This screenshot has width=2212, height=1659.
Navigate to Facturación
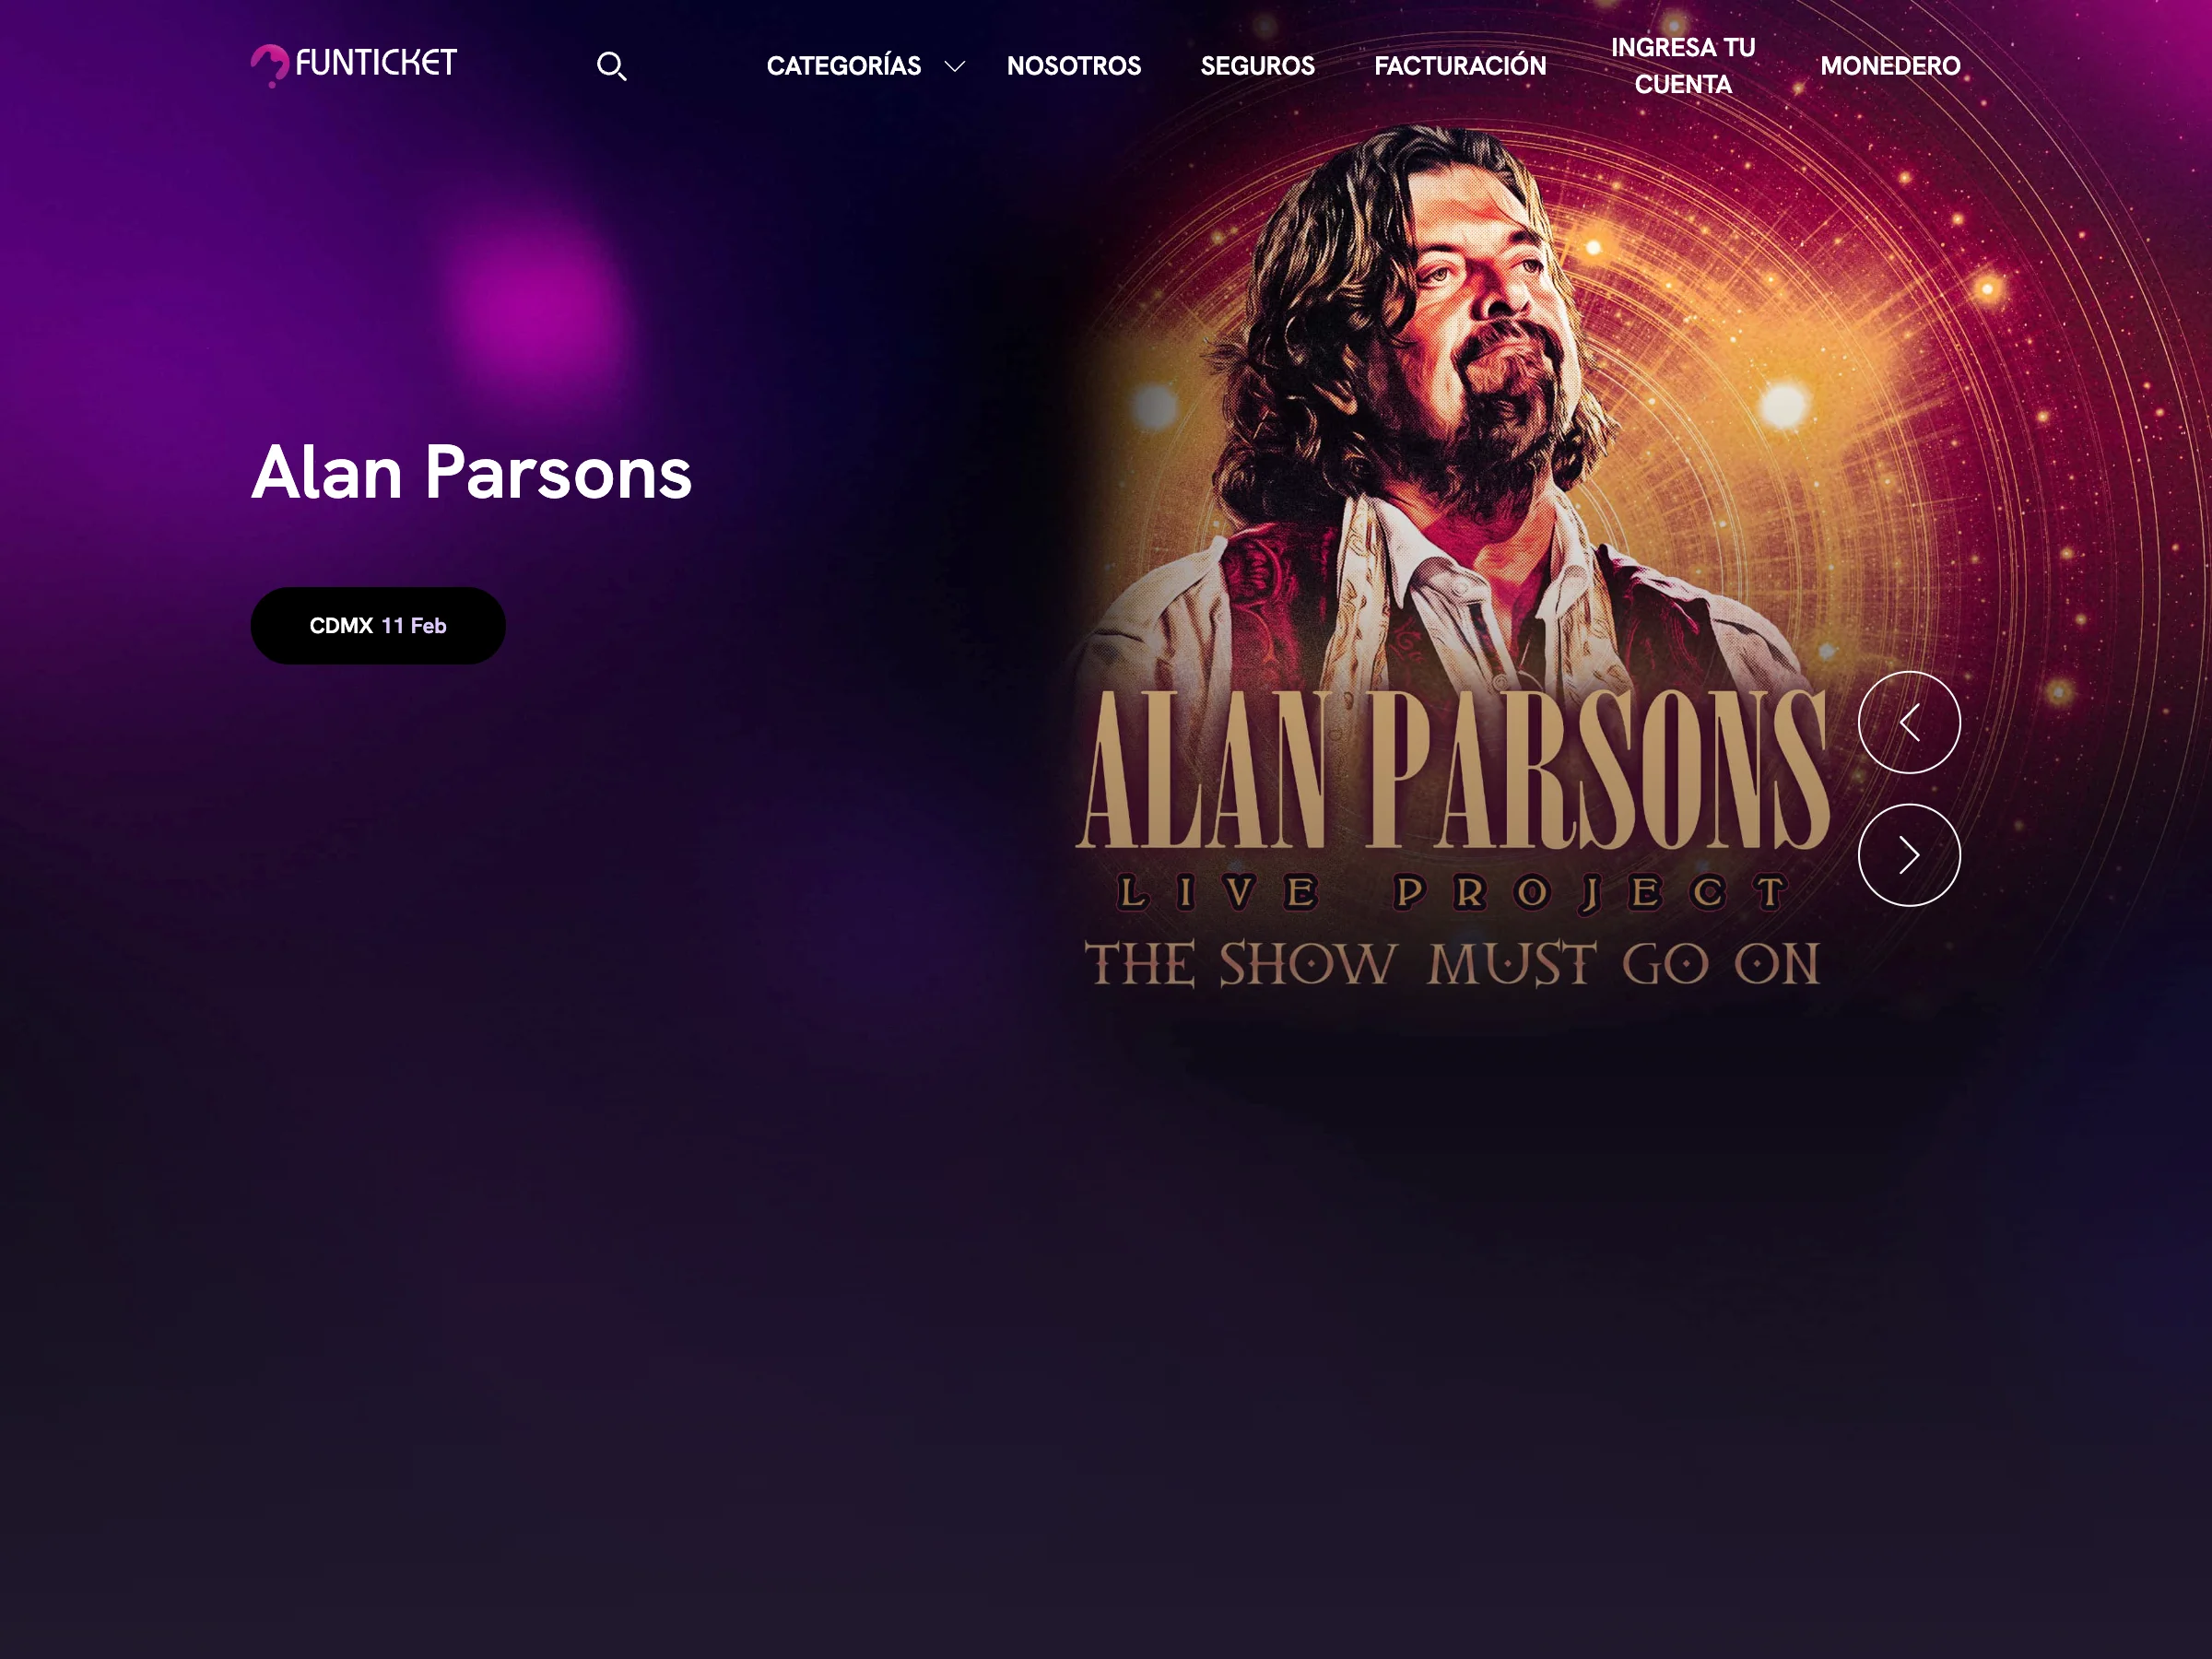point(1460,66)
